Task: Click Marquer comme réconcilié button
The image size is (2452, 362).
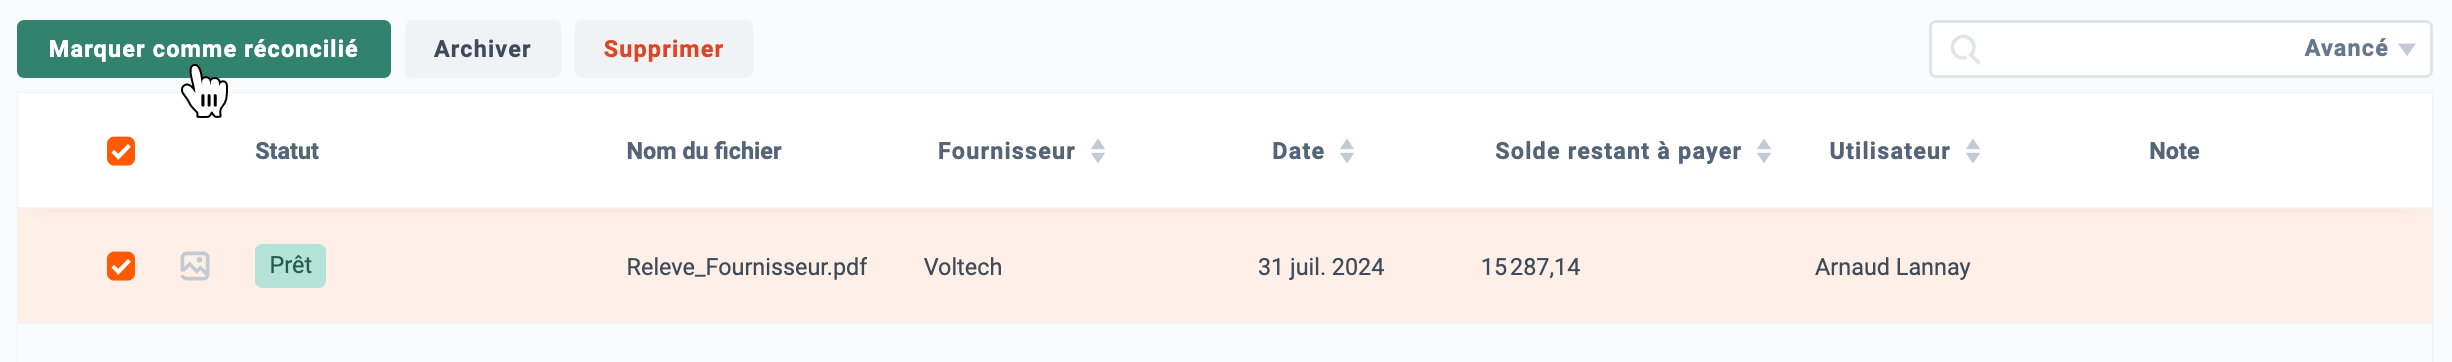Action: point(204,49)
